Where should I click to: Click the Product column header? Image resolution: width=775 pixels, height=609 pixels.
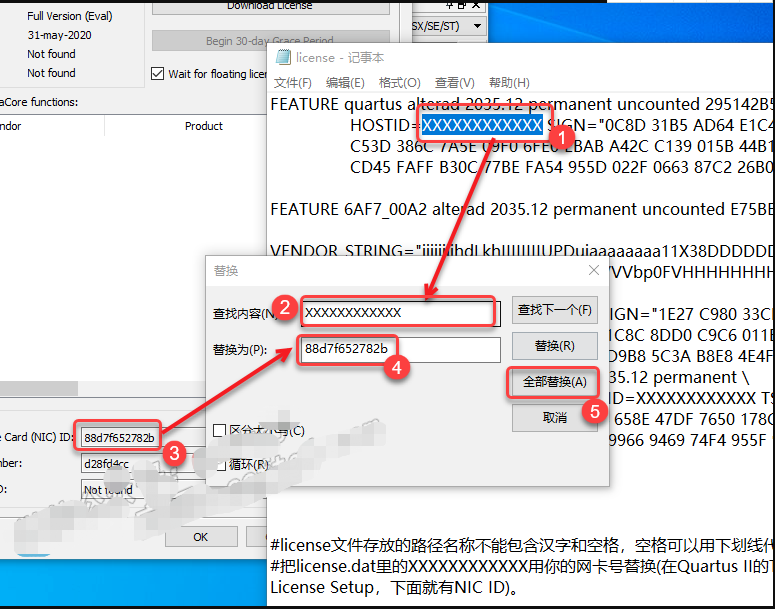[204, 126]
